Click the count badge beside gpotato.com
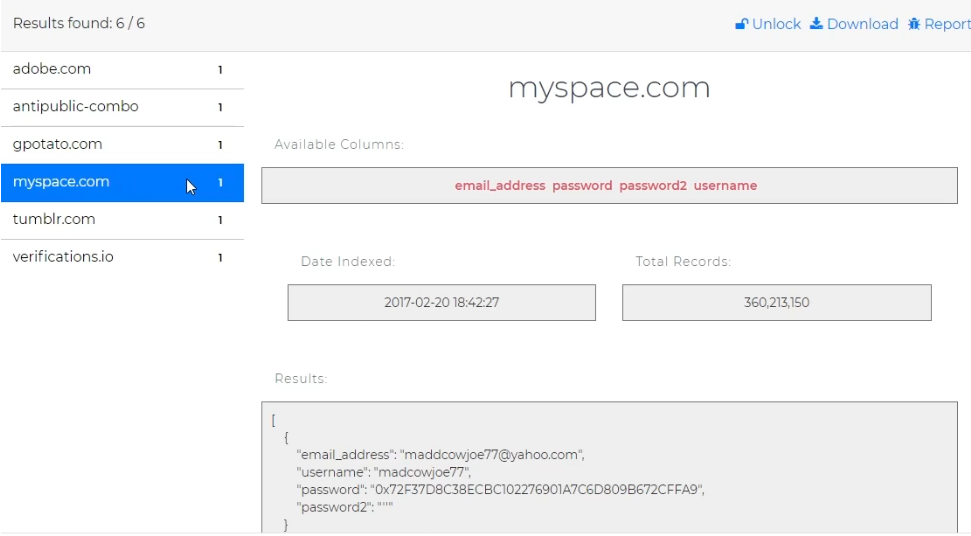The image size is (971, 536). pyautogui.click(x=220, y=145)
